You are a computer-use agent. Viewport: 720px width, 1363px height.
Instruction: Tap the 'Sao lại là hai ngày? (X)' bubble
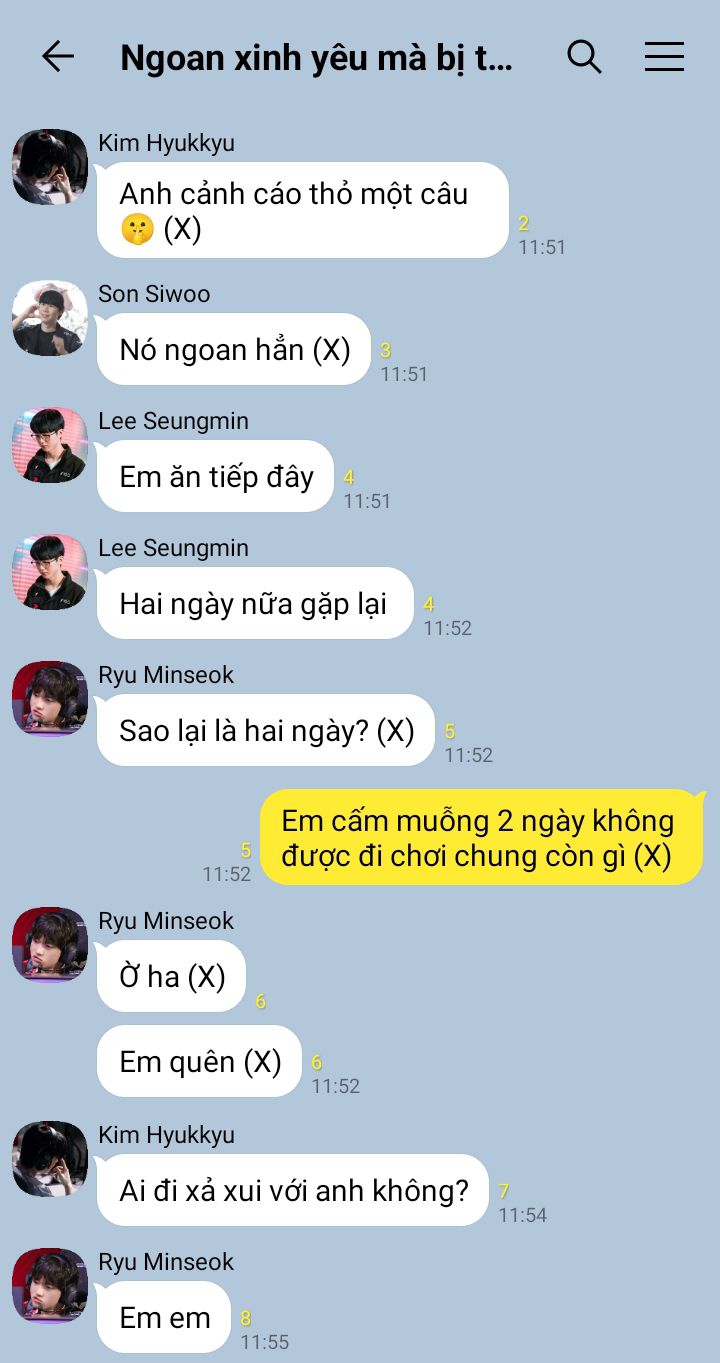[x=266, y=730]
